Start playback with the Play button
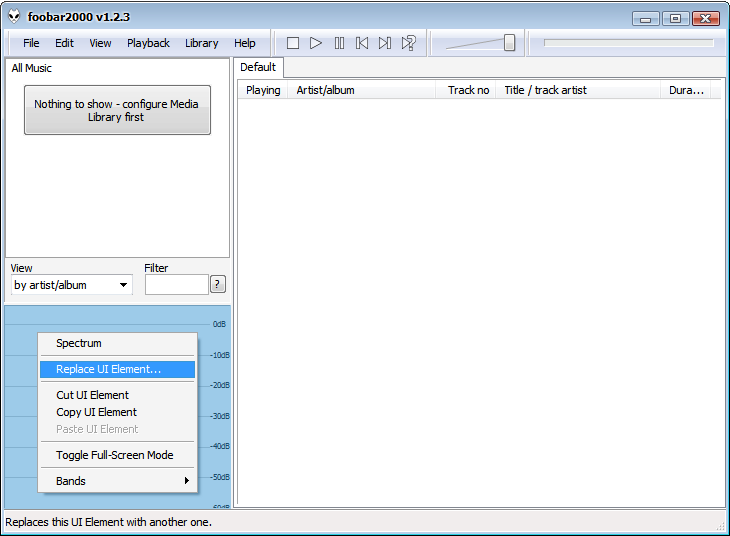730x536 pixels. click(316, 43)
